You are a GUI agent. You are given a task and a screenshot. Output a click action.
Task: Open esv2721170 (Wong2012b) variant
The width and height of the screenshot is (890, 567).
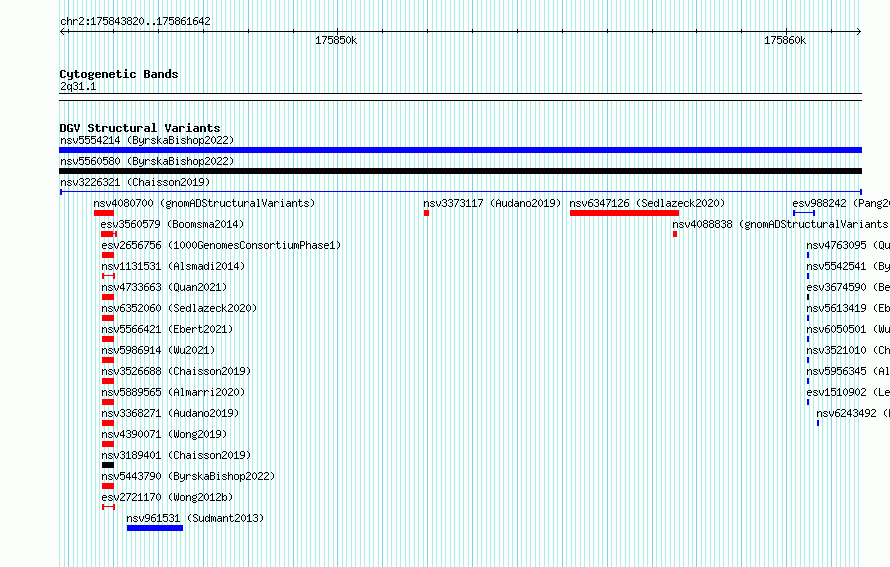coord(167,497)
